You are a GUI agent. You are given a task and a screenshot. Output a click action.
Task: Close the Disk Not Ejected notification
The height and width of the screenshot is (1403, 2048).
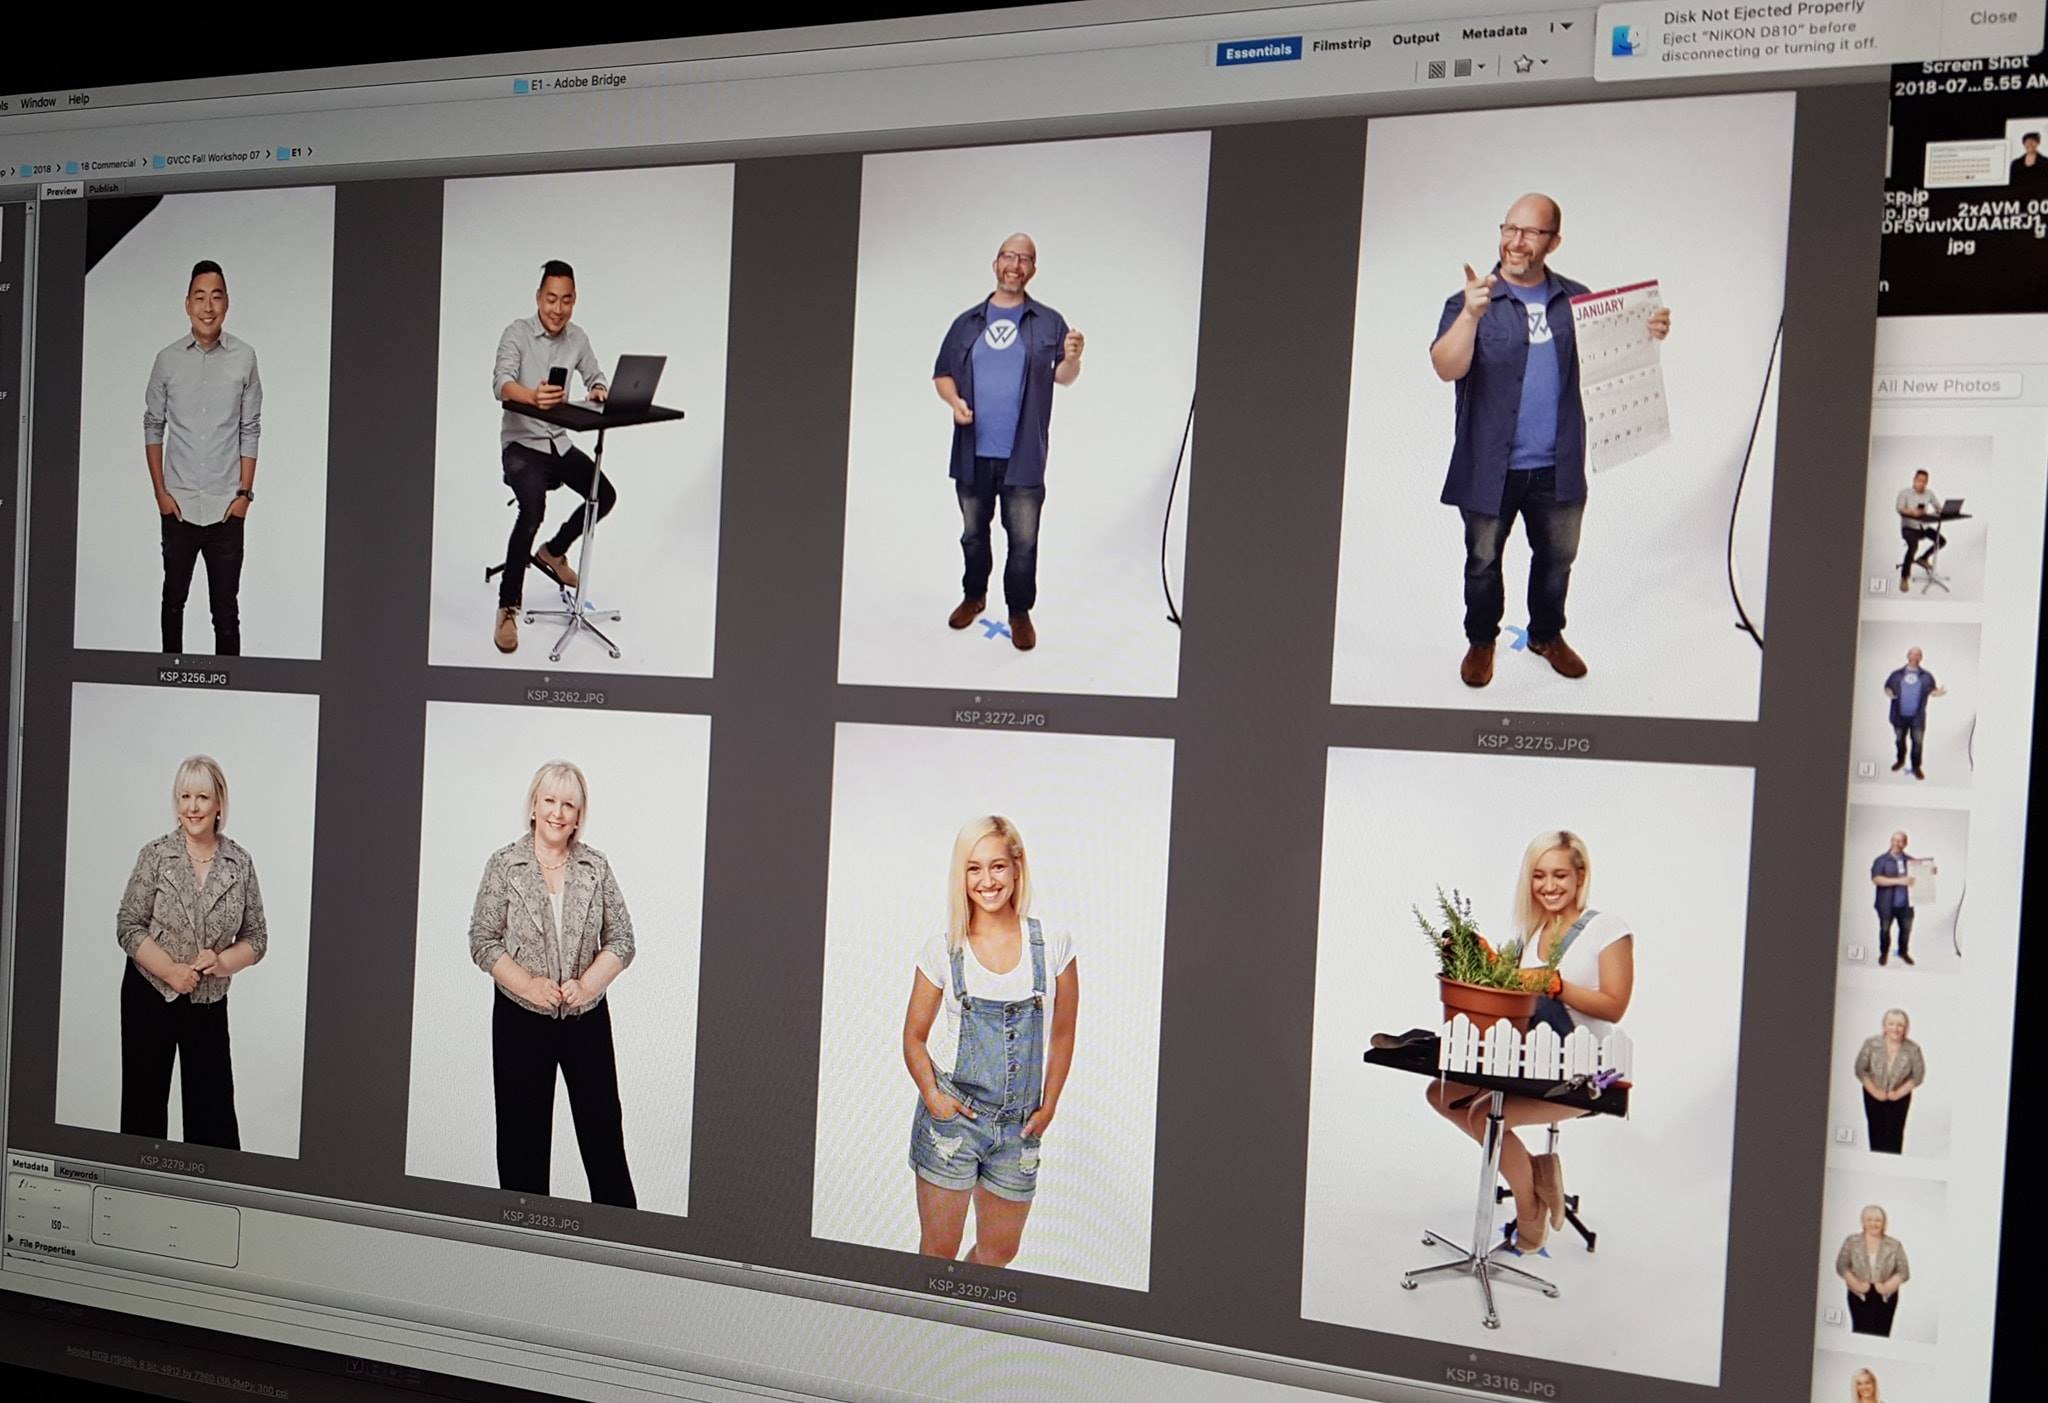(x=1992, y=17)
